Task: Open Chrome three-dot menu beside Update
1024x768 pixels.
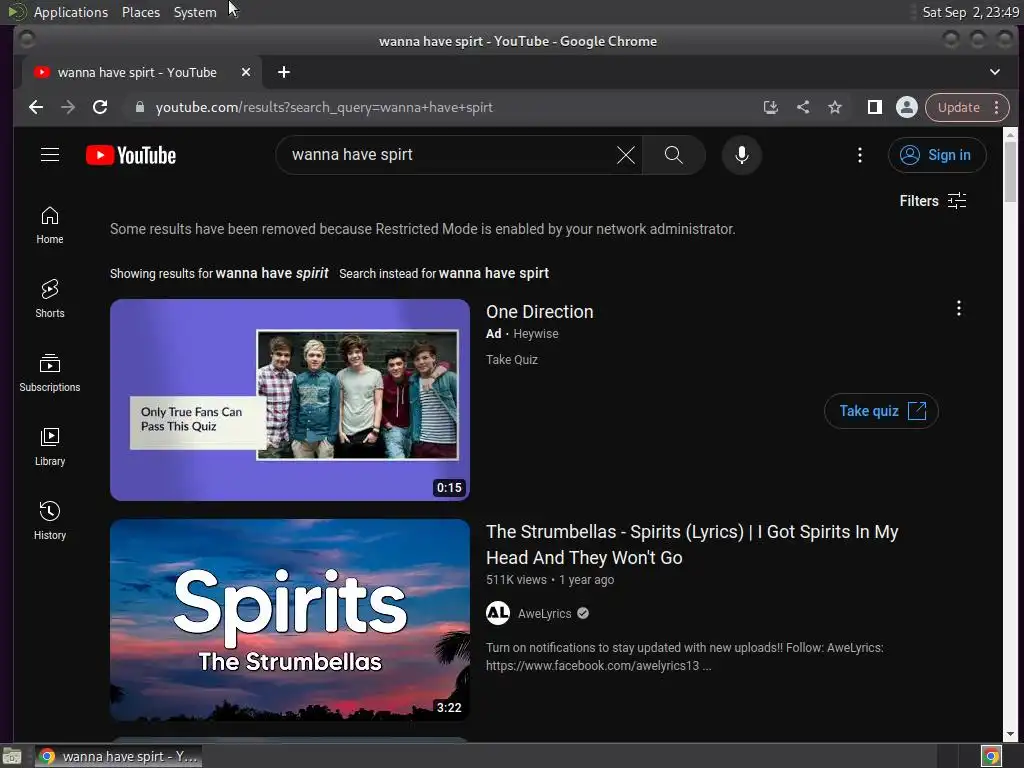Action: pos(996,107)
